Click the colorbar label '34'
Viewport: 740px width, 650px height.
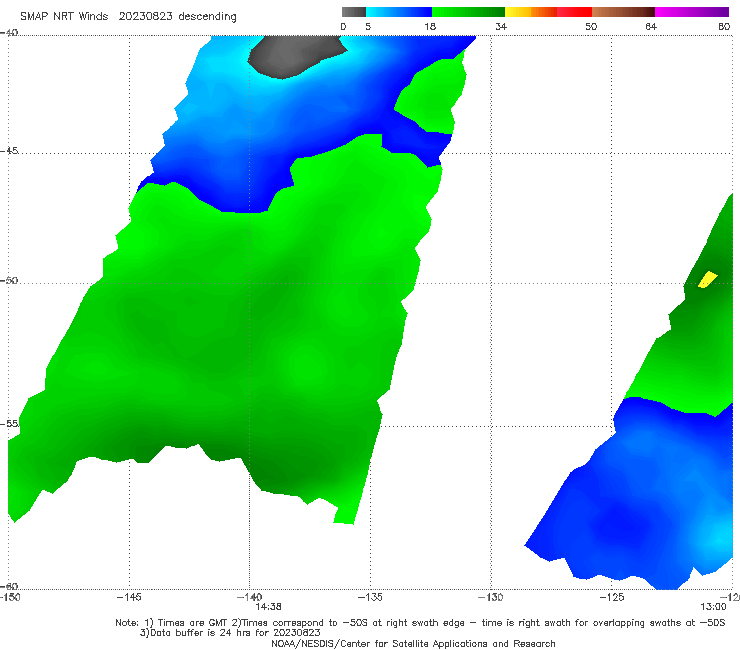501,26
